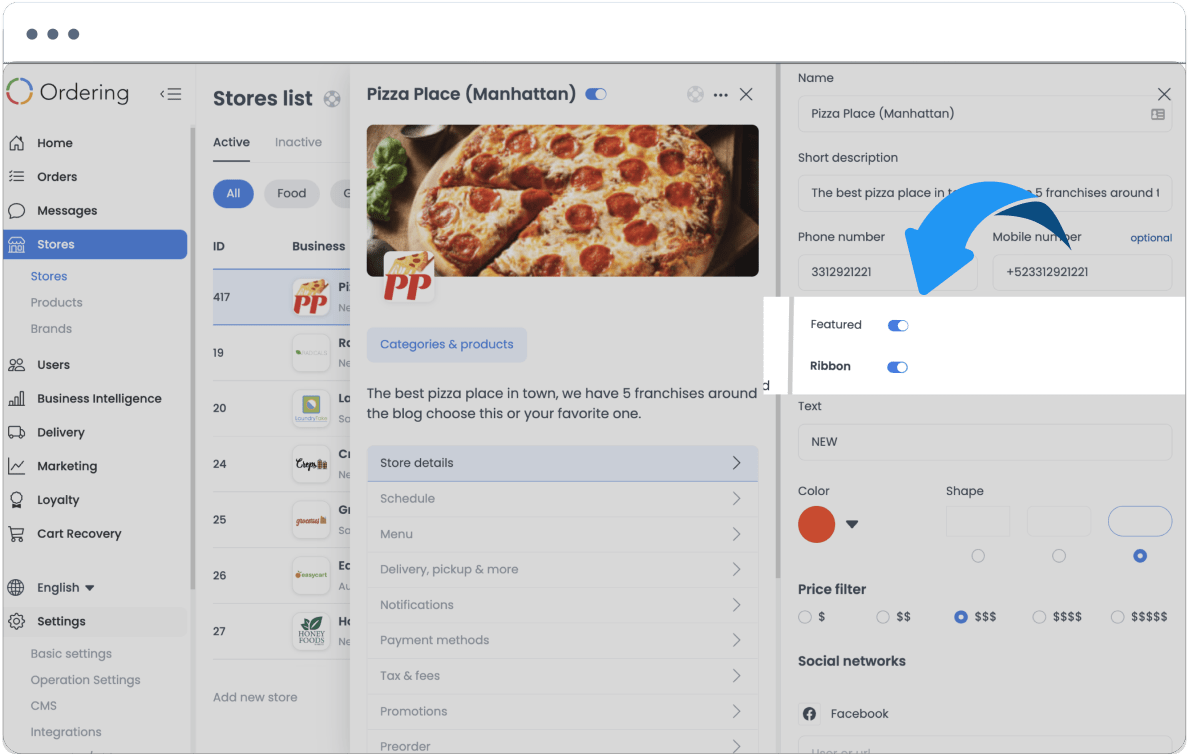
Task: Select the Stores storefront icon
Action: tap(17, 244)
